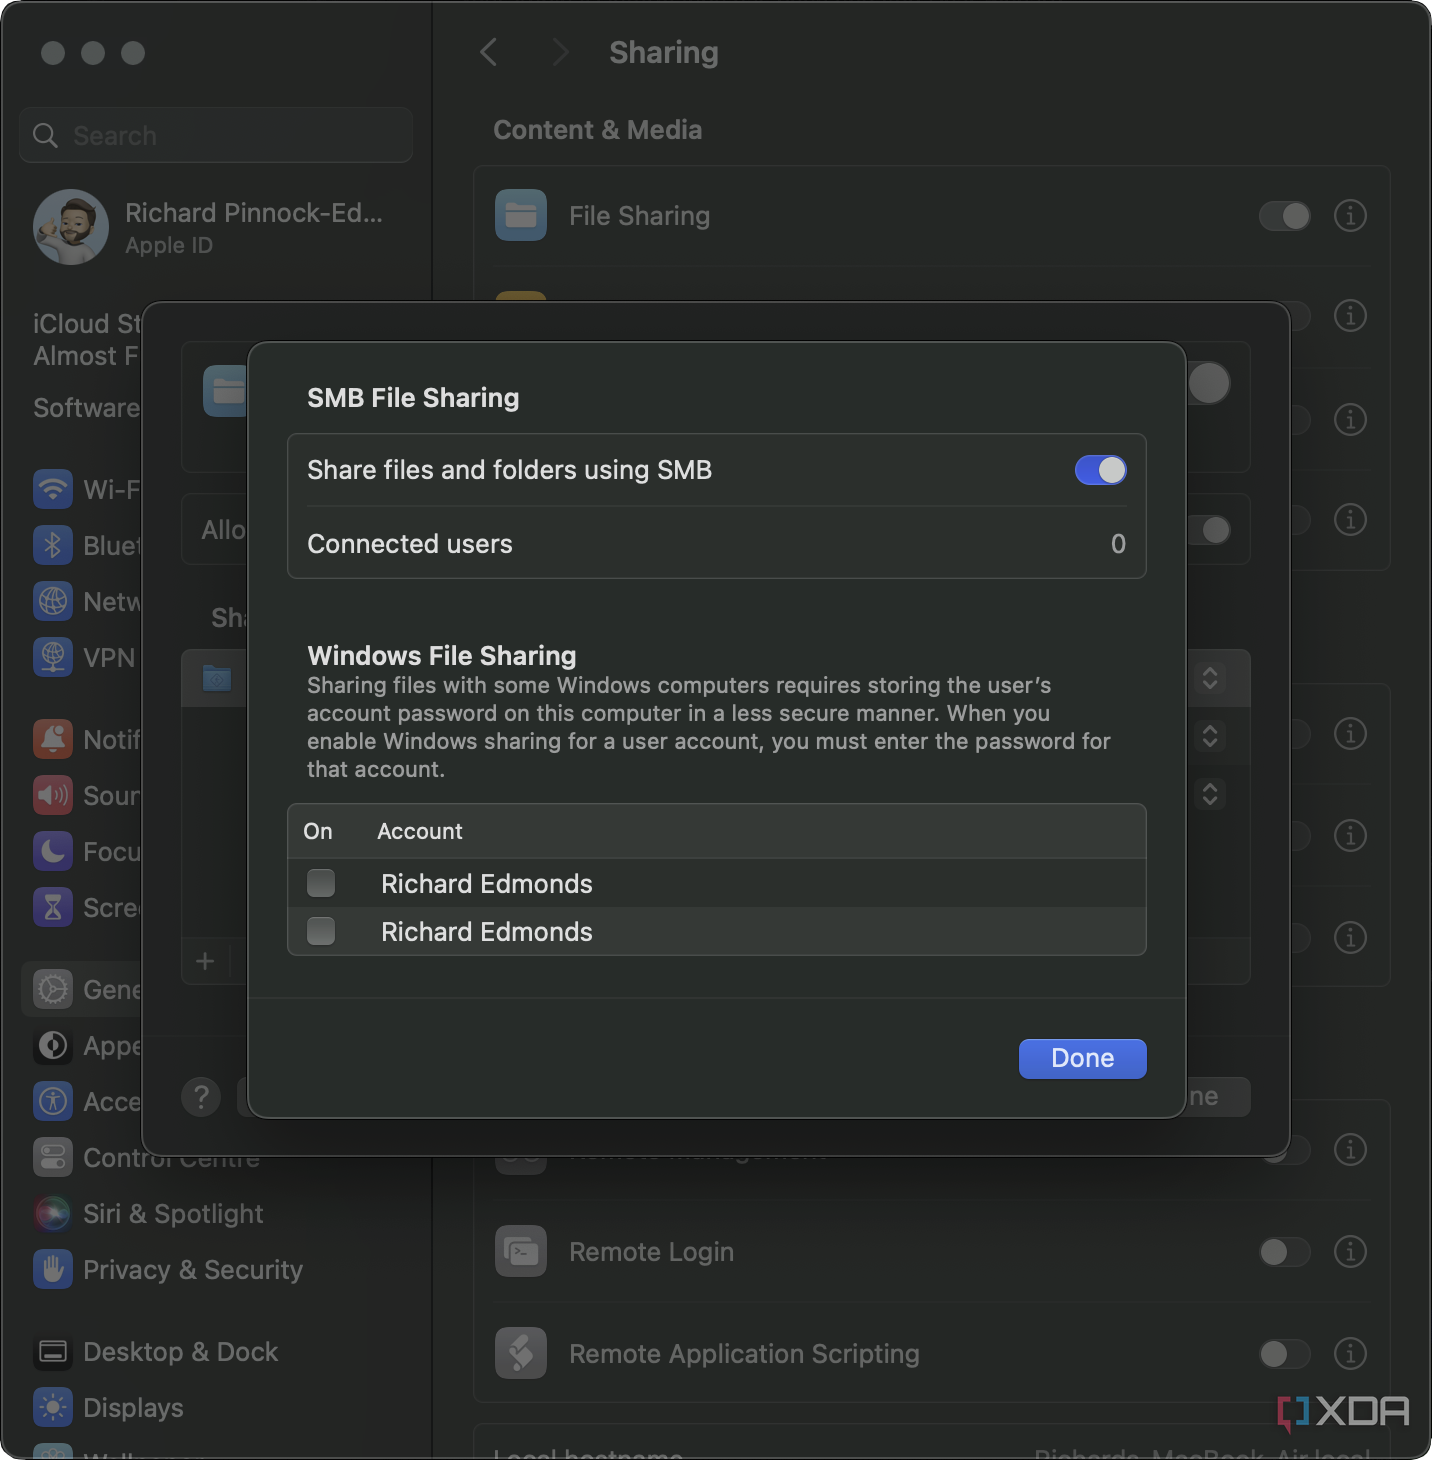Toggle the File Sharing switch
This screenshot has width=1432, height=1460.
pyautogui.click(x=1284, y=216)
